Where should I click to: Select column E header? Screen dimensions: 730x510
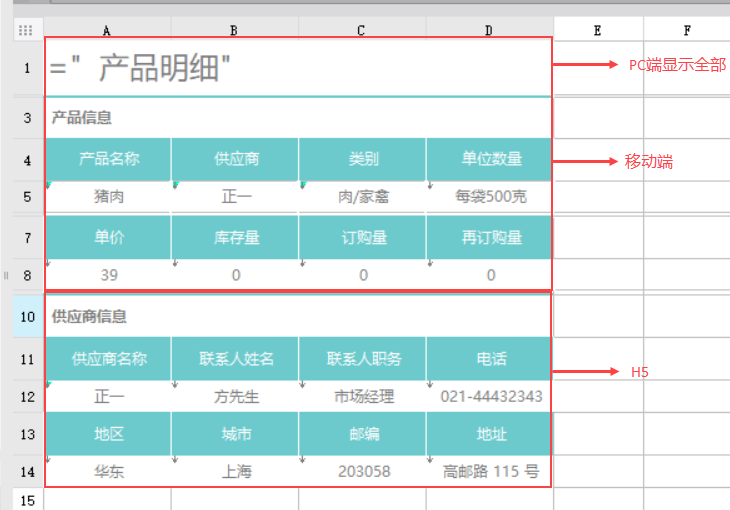[598, 30]
